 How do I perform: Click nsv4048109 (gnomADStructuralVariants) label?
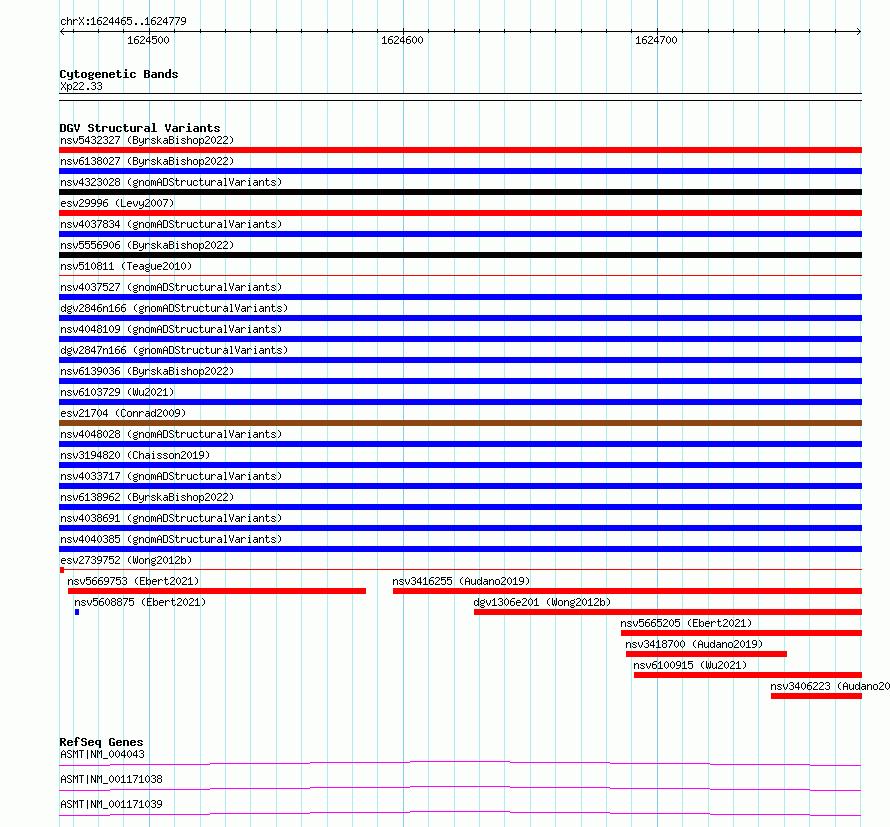click(171, 329)
